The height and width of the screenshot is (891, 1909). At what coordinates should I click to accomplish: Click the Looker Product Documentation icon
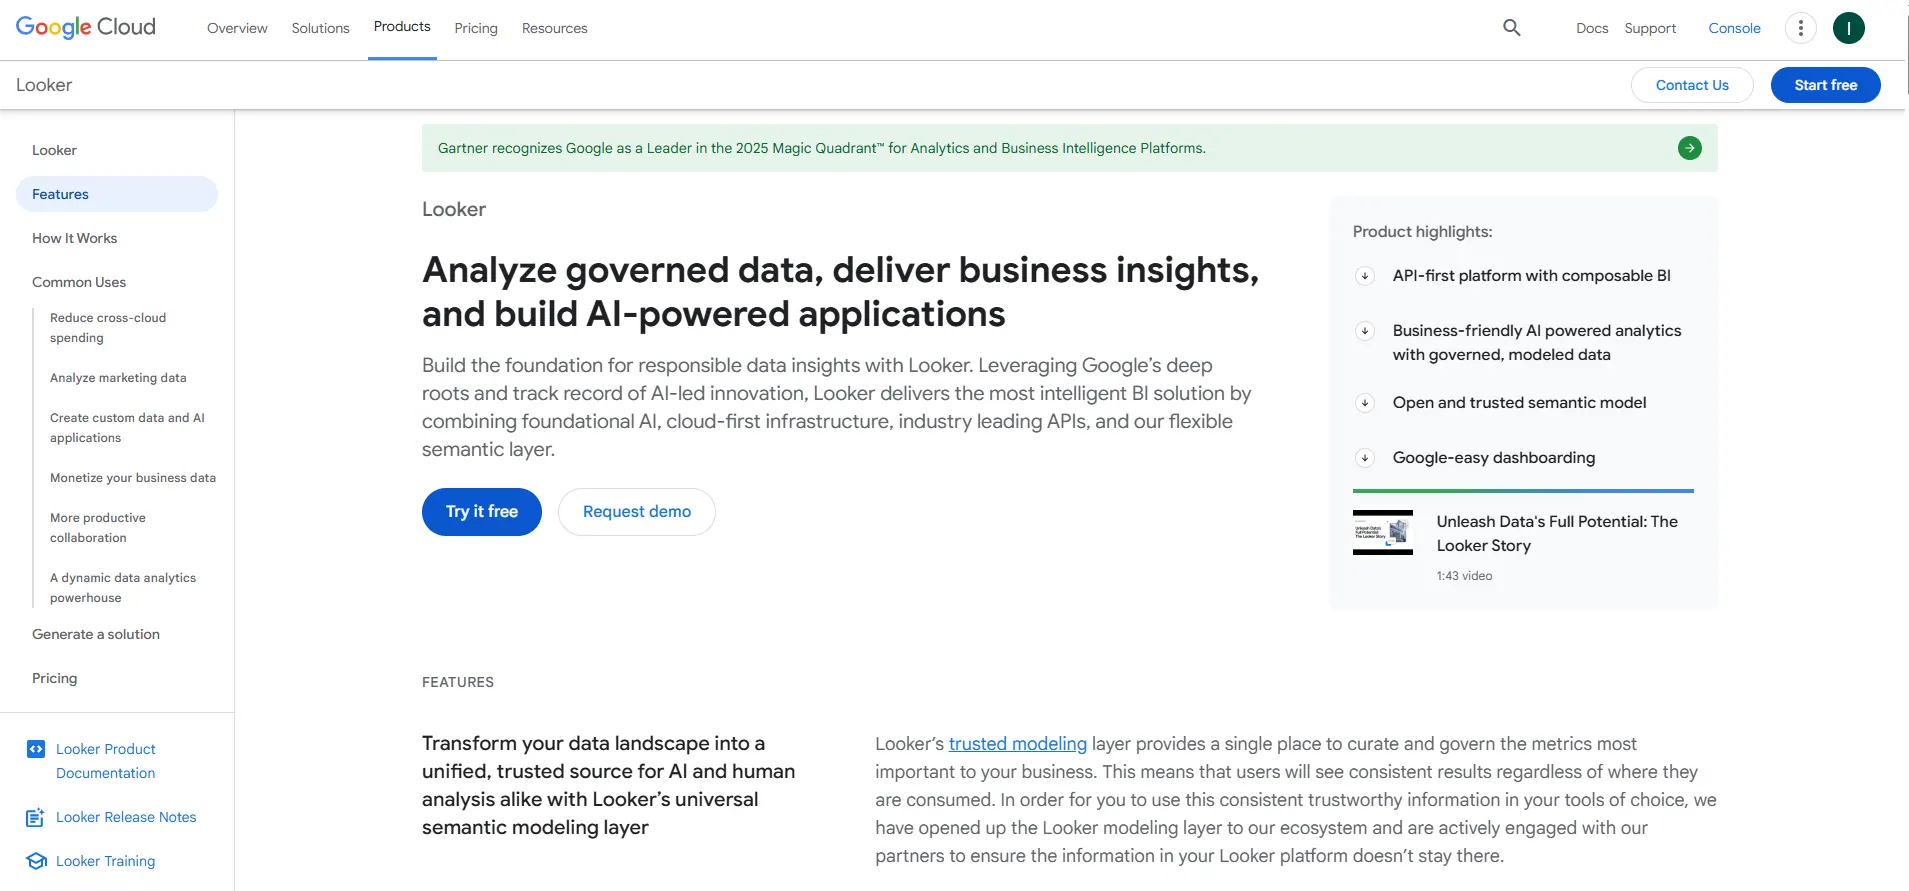click(x=36, y=749)
